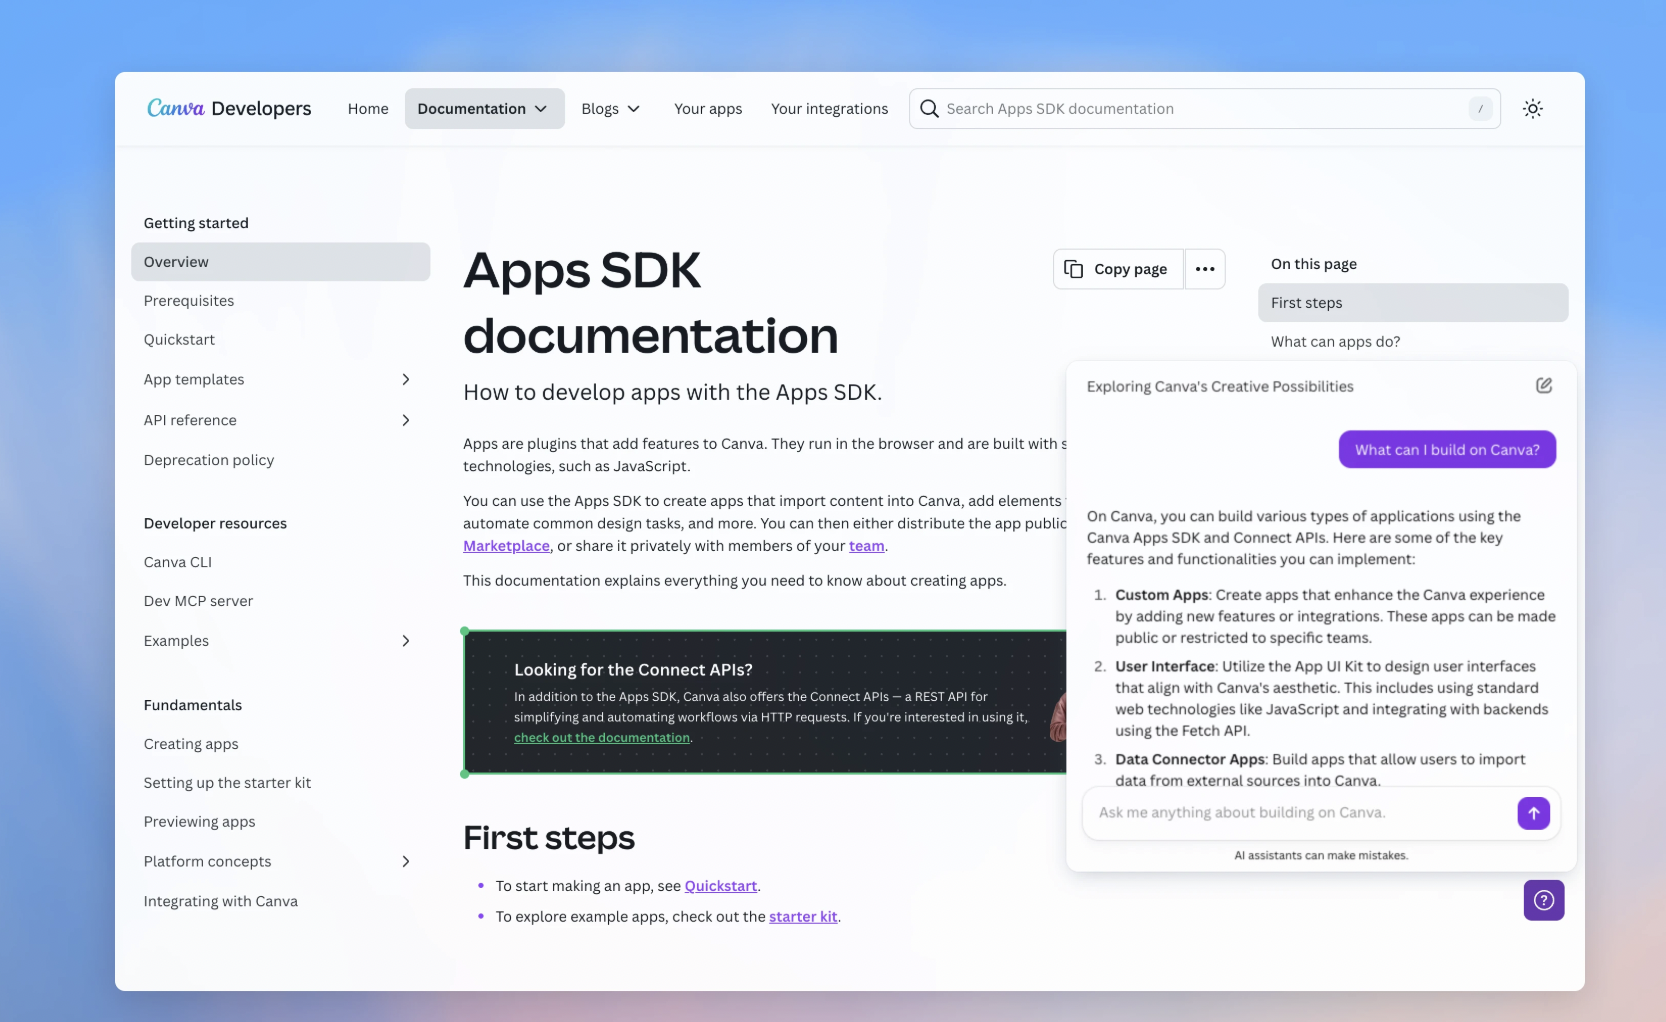Open Your integrations in top navigation
Screen dimensions: 1666x1022
tap(829, 109)
